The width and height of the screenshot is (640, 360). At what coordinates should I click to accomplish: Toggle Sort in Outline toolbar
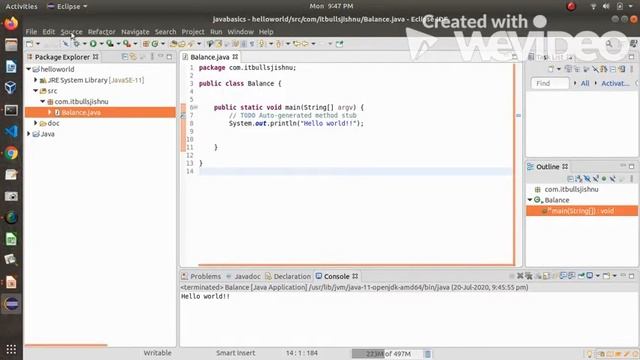pyautogui.click(x=578, y=179)
